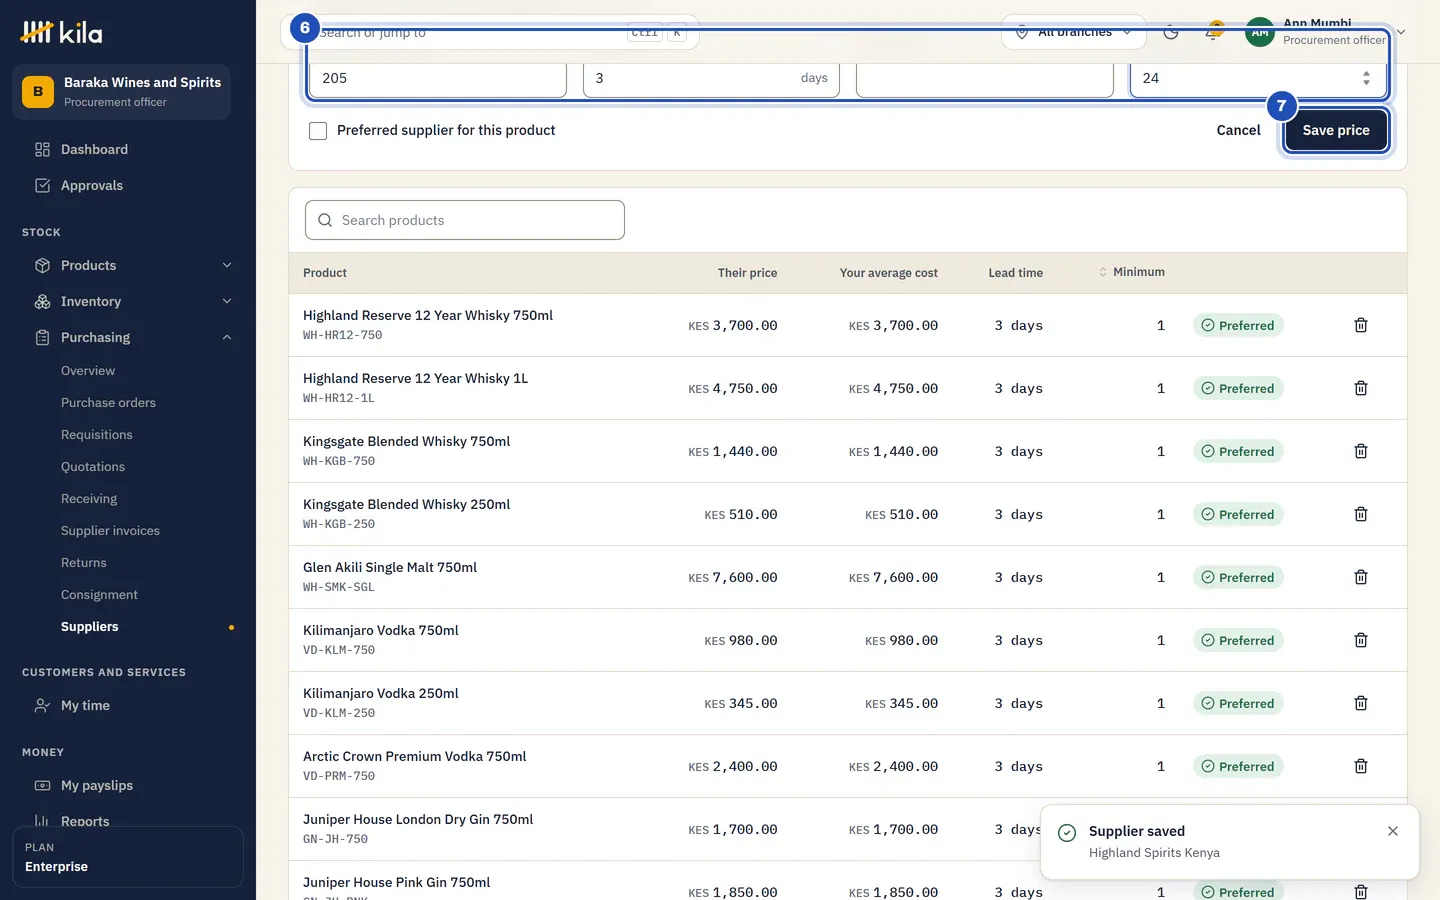Toggle the Preferred badge for Highland Reserve 12 Year Whisky 750ml
Viewport: 1440px width, 900px height.
coord(1238,325)
